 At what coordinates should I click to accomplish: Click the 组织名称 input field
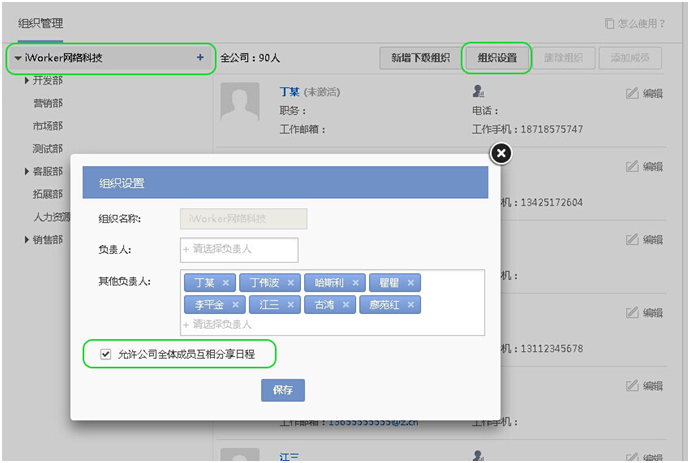pos(243,219)
